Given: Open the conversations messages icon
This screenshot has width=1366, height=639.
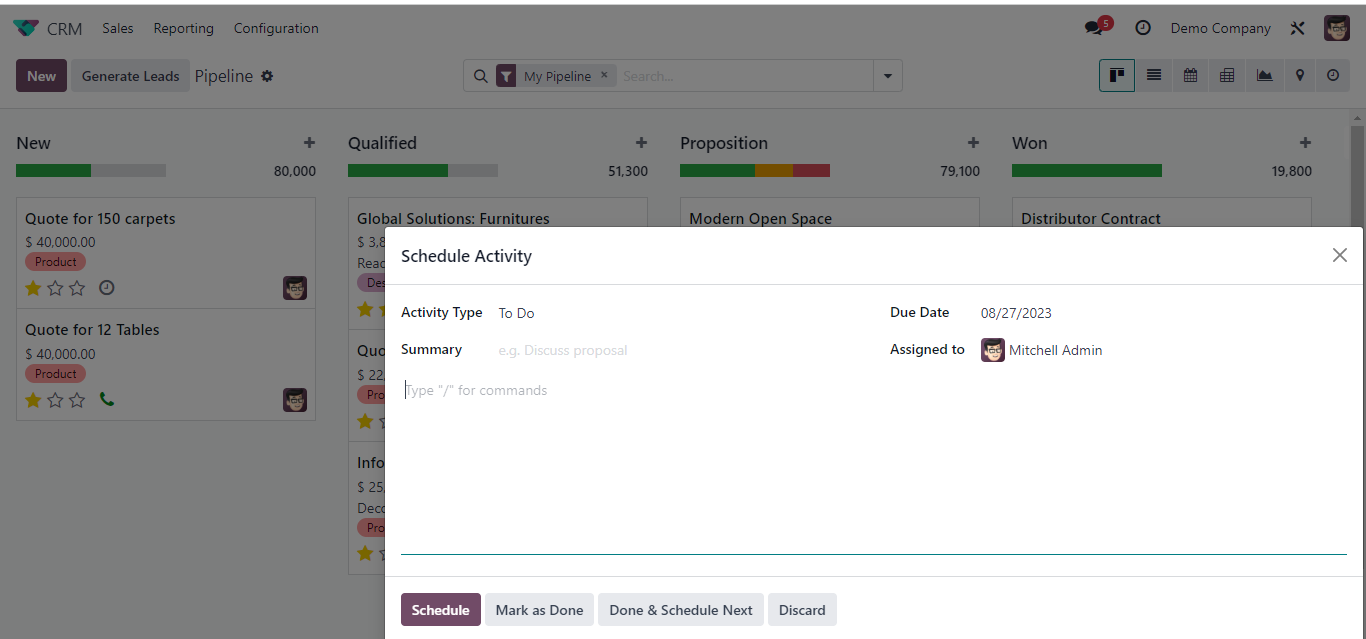Looking at the screenshot, I should [x=1094, y=28].
